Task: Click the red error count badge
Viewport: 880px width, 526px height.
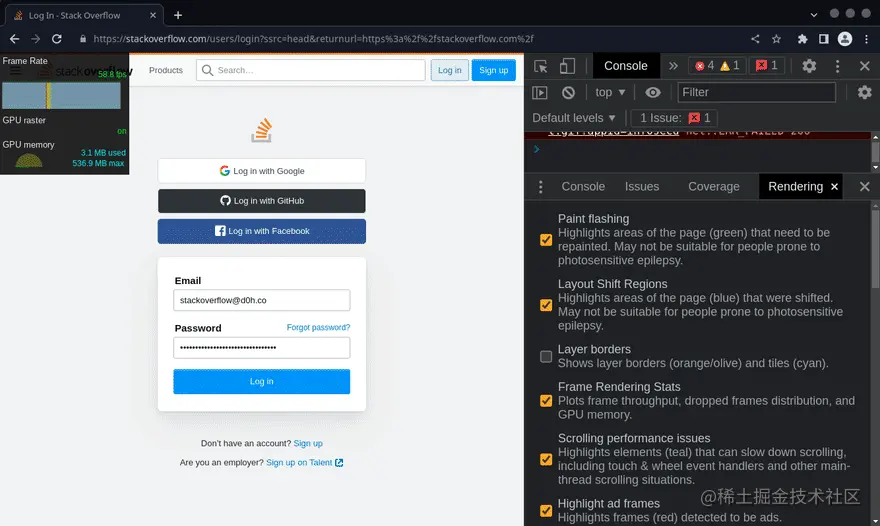Action: [705, 66]
